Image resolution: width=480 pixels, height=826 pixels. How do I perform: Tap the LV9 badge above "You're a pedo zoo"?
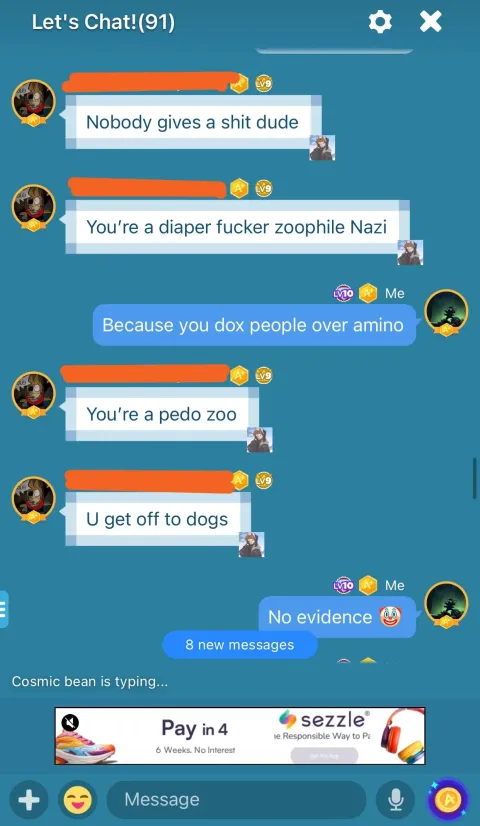(263, 376)
